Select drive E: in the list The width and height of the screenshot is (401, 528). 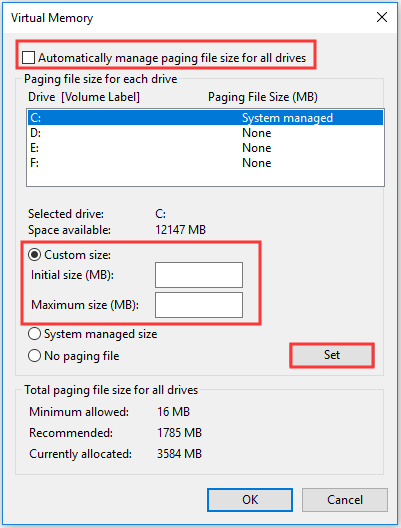tap(205, 148)
